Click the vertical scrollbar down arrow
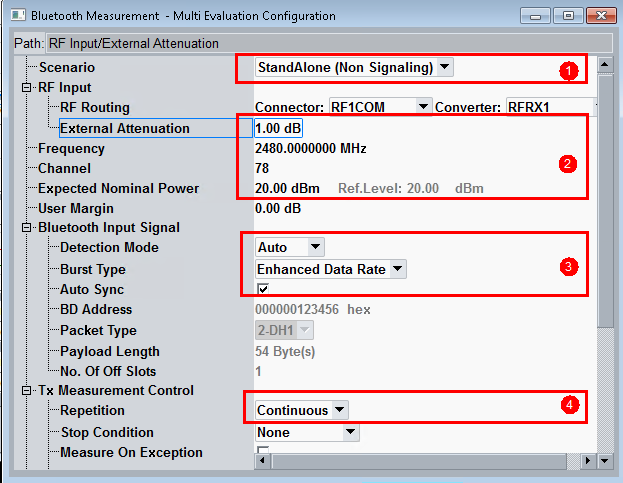The width and height of the screenshot is (623, 483). tap(605, 461)
